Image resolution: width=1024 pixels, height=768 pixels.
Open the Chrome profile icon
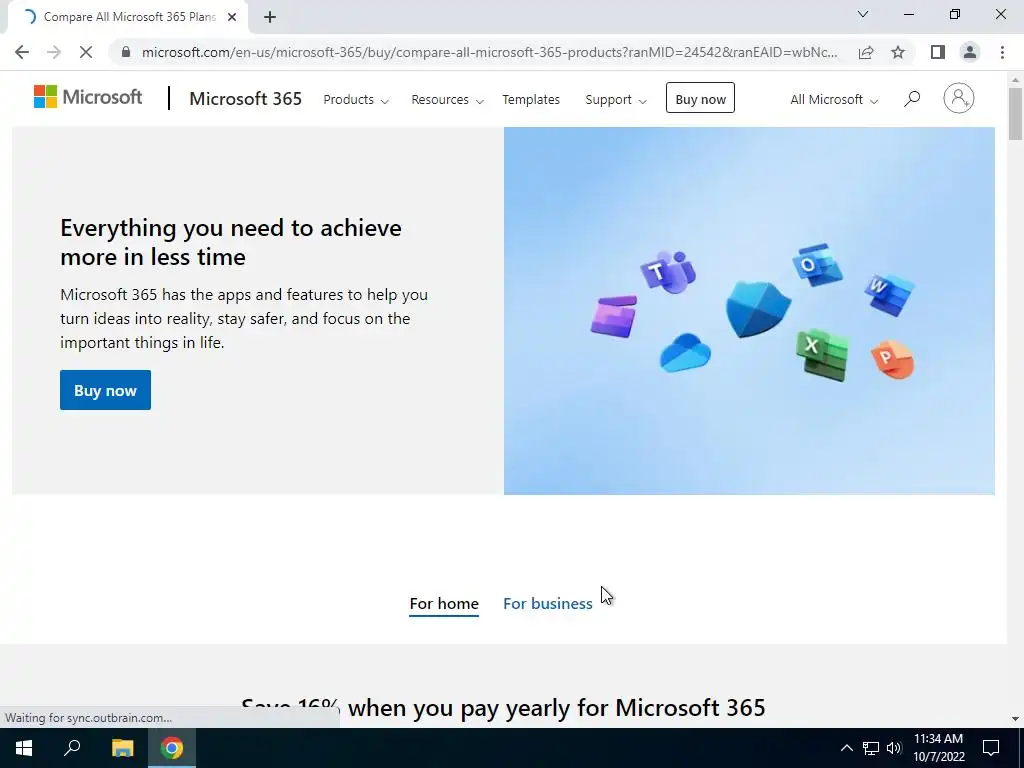(x=970, y=52)
